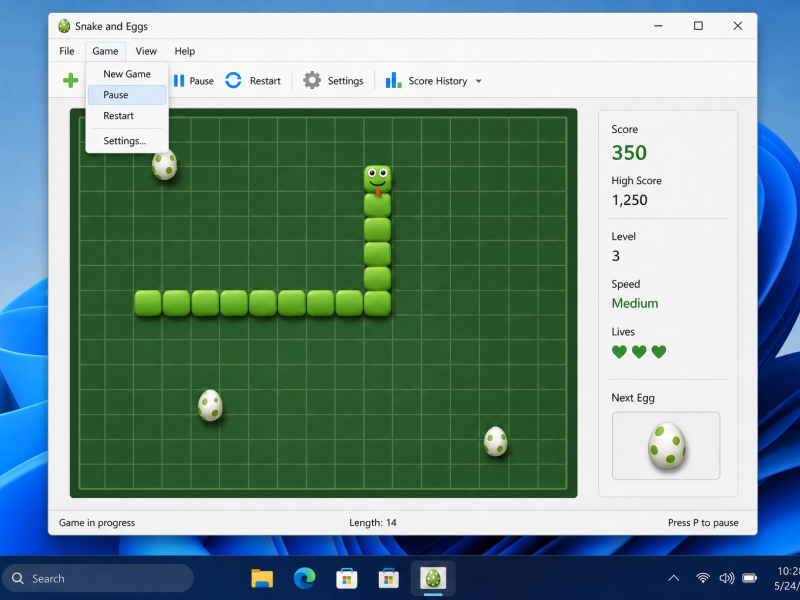Open Microsoft Edge from the taskbar
The height and width of the screenshot is (600, 800).
pyautogui.click(x=305, y=579)
